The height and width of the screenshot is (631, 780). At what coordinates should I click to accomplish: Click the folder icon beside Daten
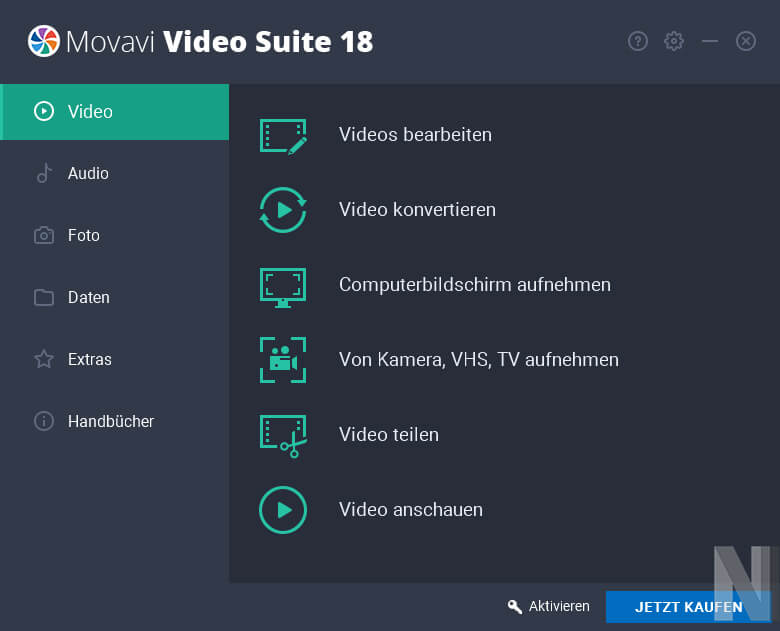(44, 298)
